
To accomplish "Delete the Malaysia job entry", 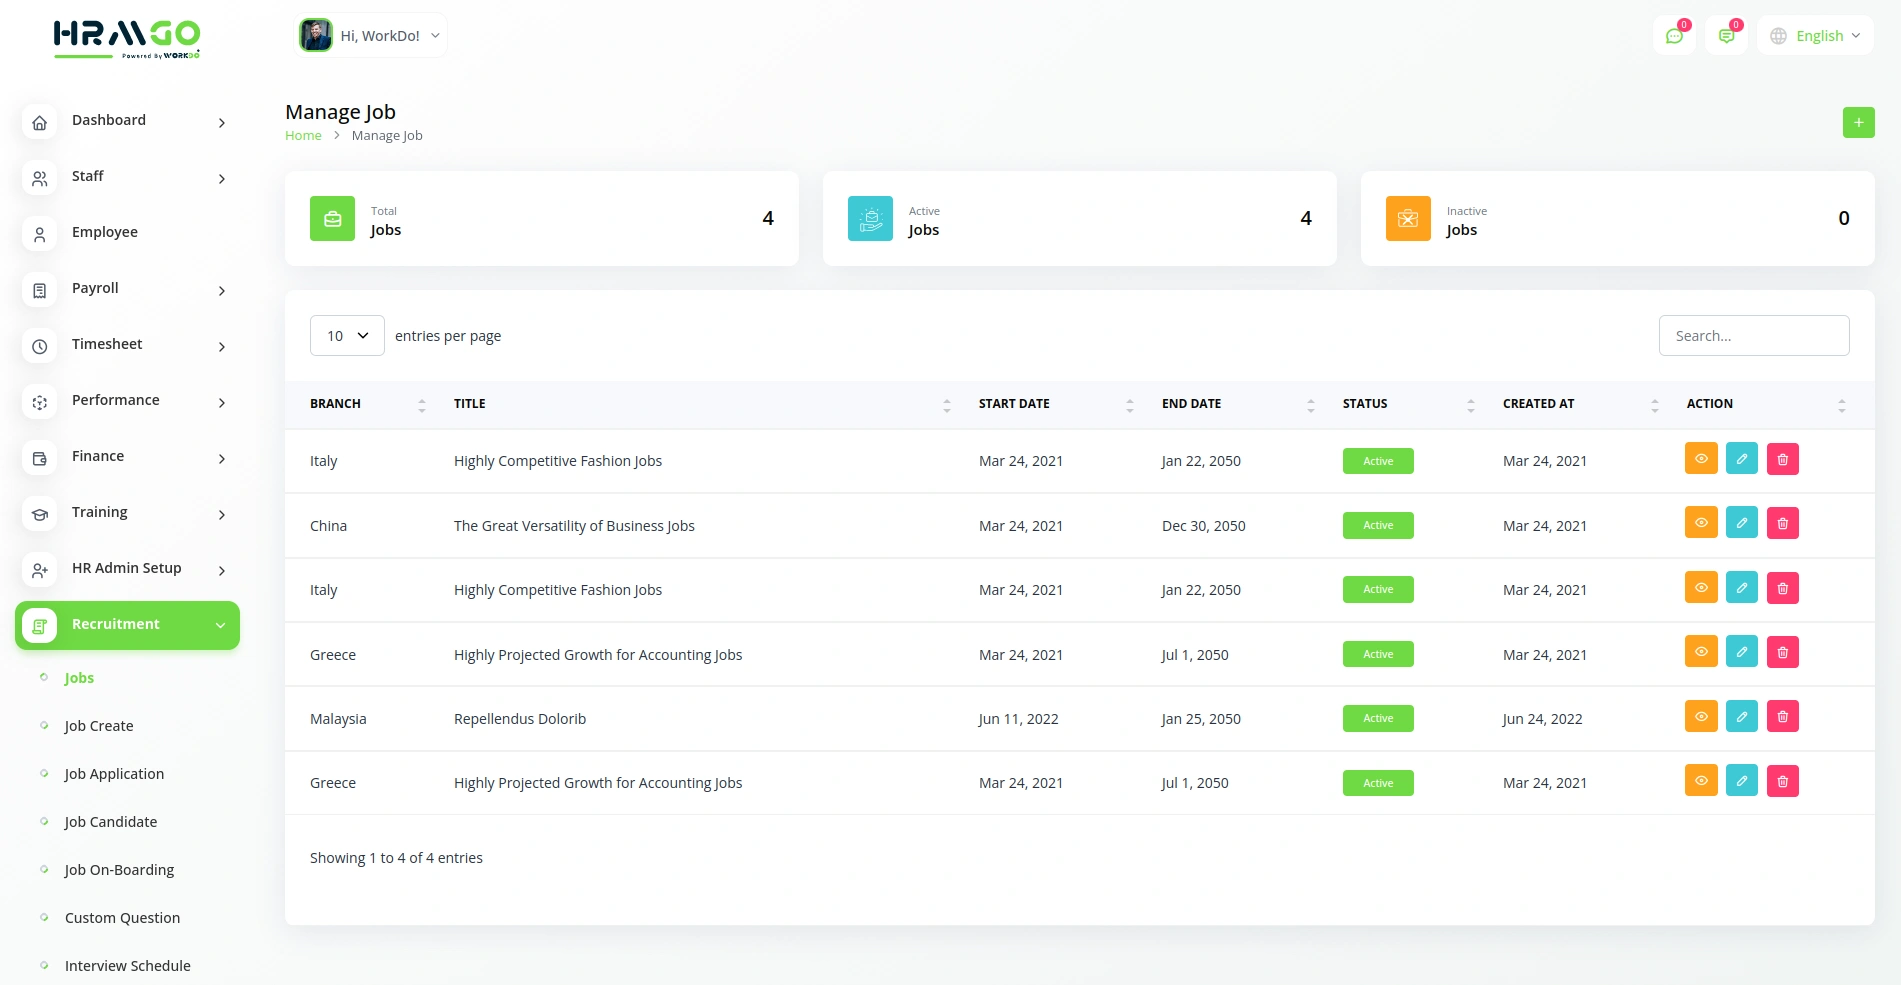I will tap(1782, 716).
